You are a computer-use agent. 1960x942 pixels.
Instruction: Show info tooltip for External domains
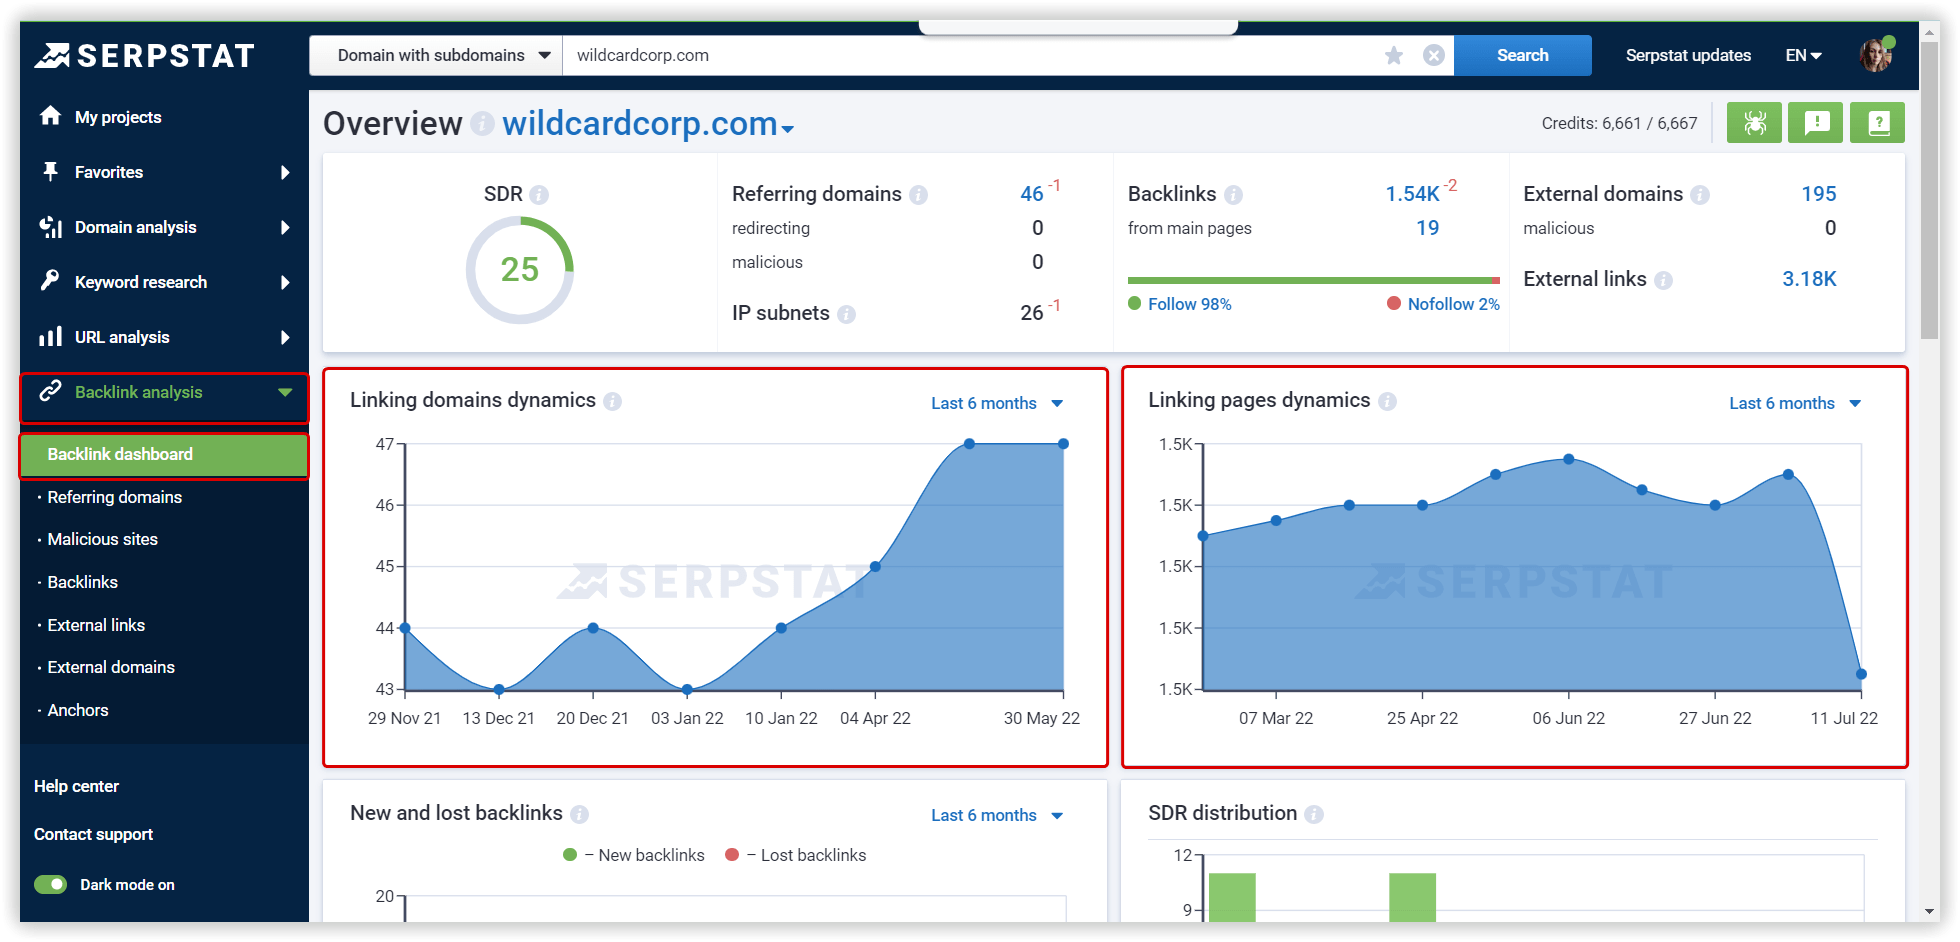click(x=1700, y=195)
